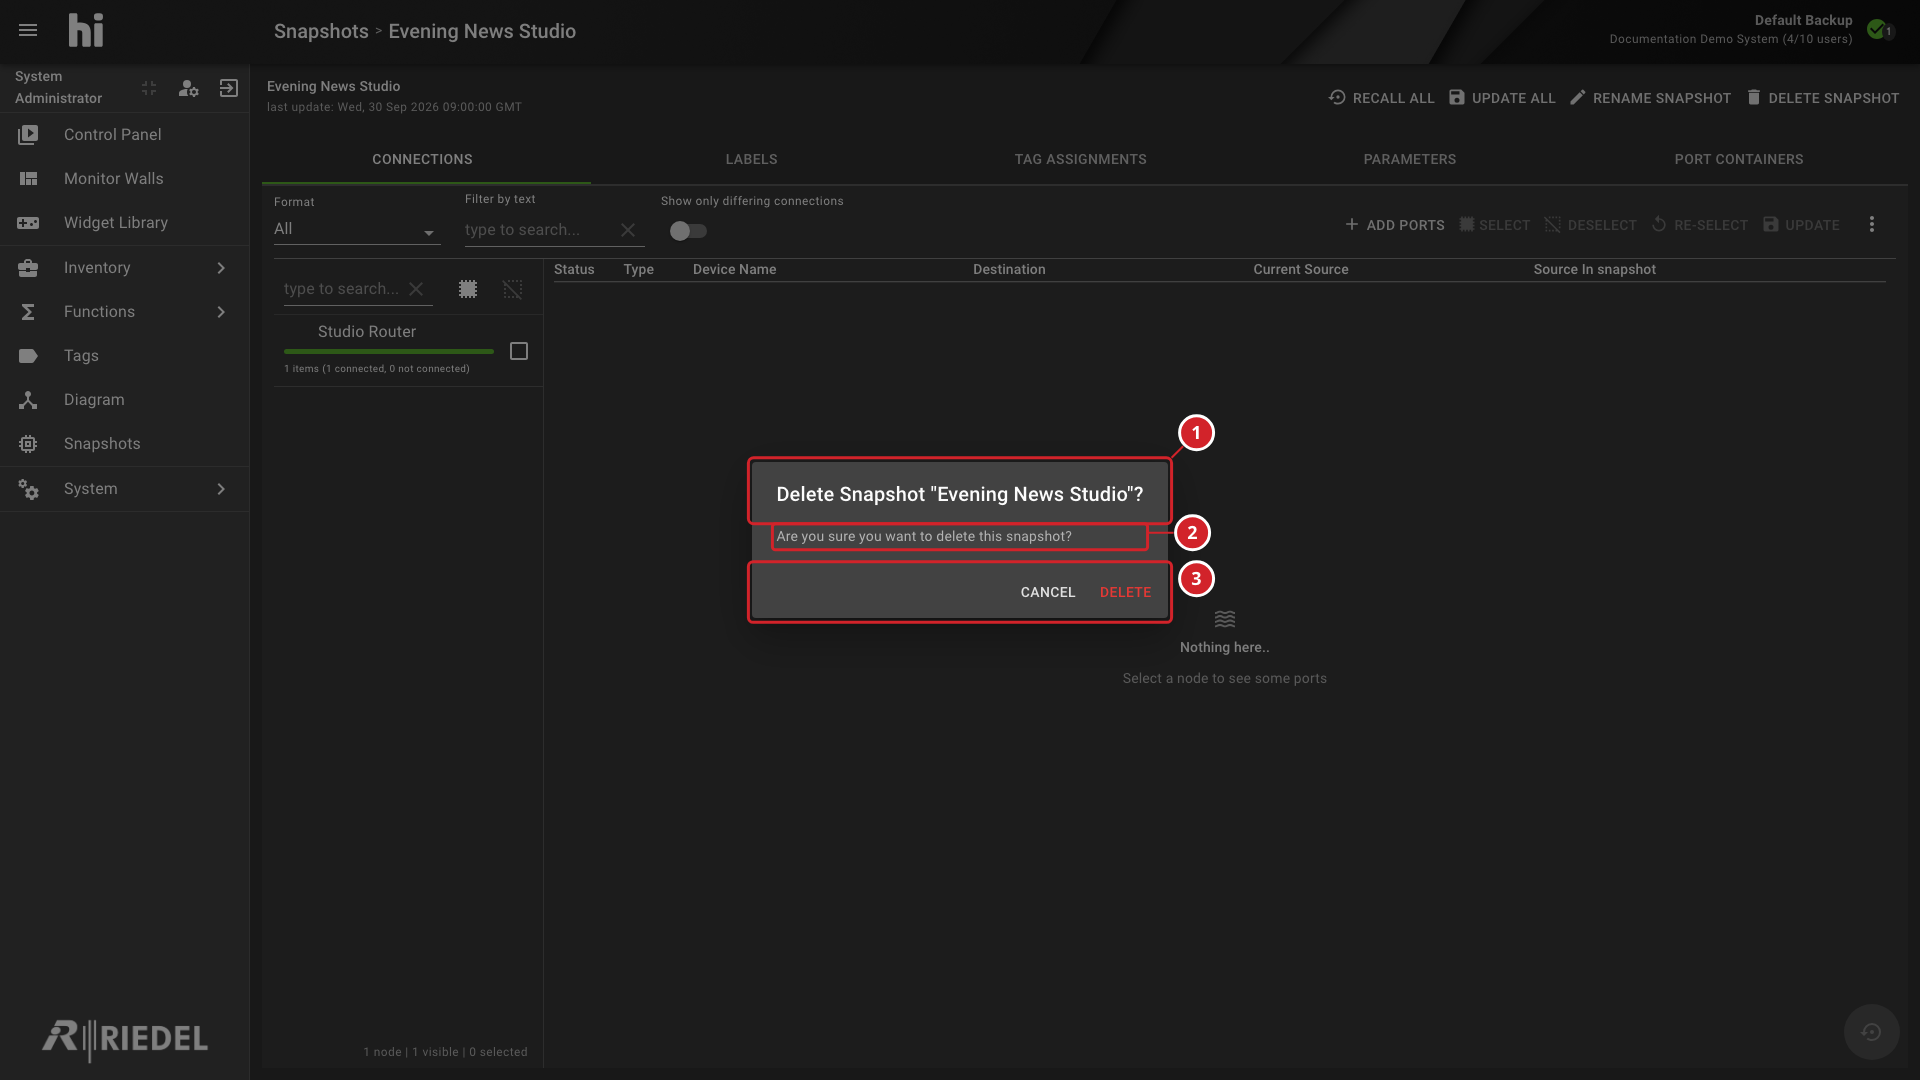Check the Studio Router node checkbox
The width and height of the screenshot is (1920, 1080).
point(519,351)
